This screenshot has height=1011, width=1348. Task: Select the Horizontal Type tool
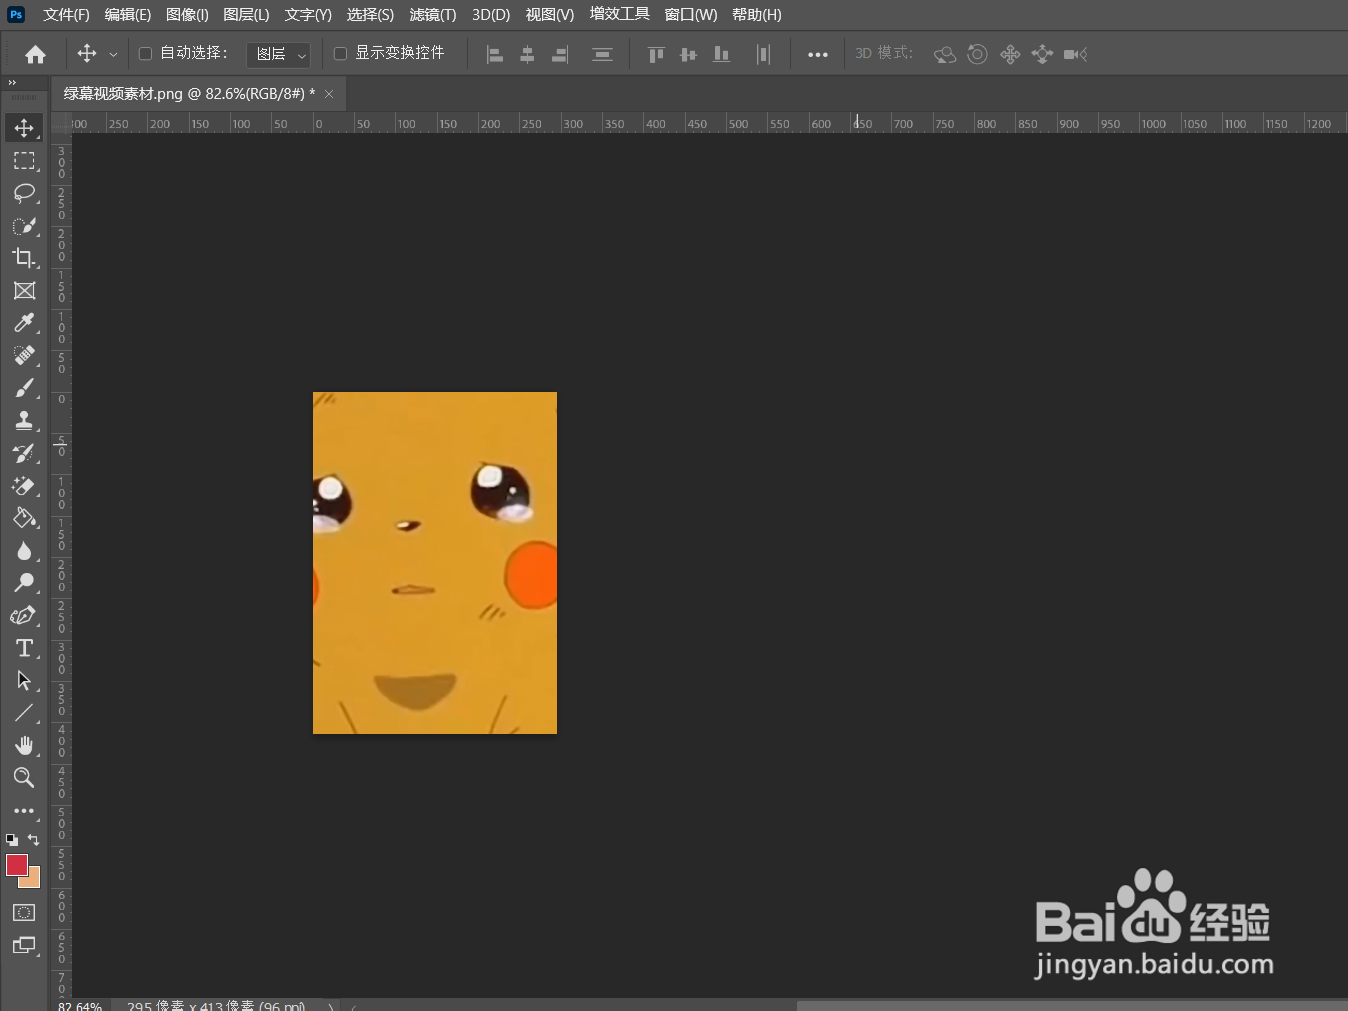pos(24,648)
